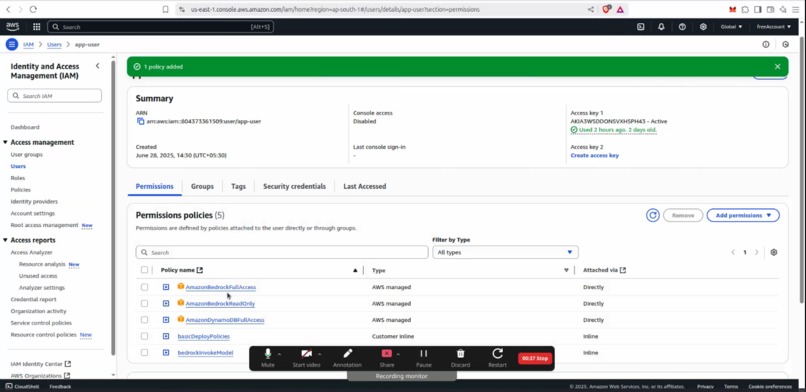This screenshot has height=392, width=806.
Task: Copy the user ARN with copy icon
Action: point(140,121)
